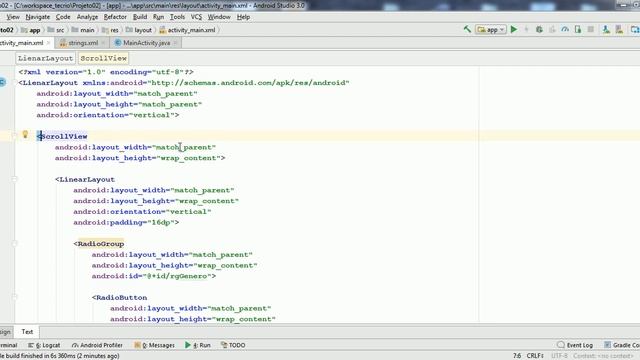Screen dimensions: 640x360
Task: Click the app breadcrumb in navigation bar
Action: [31, 30]
